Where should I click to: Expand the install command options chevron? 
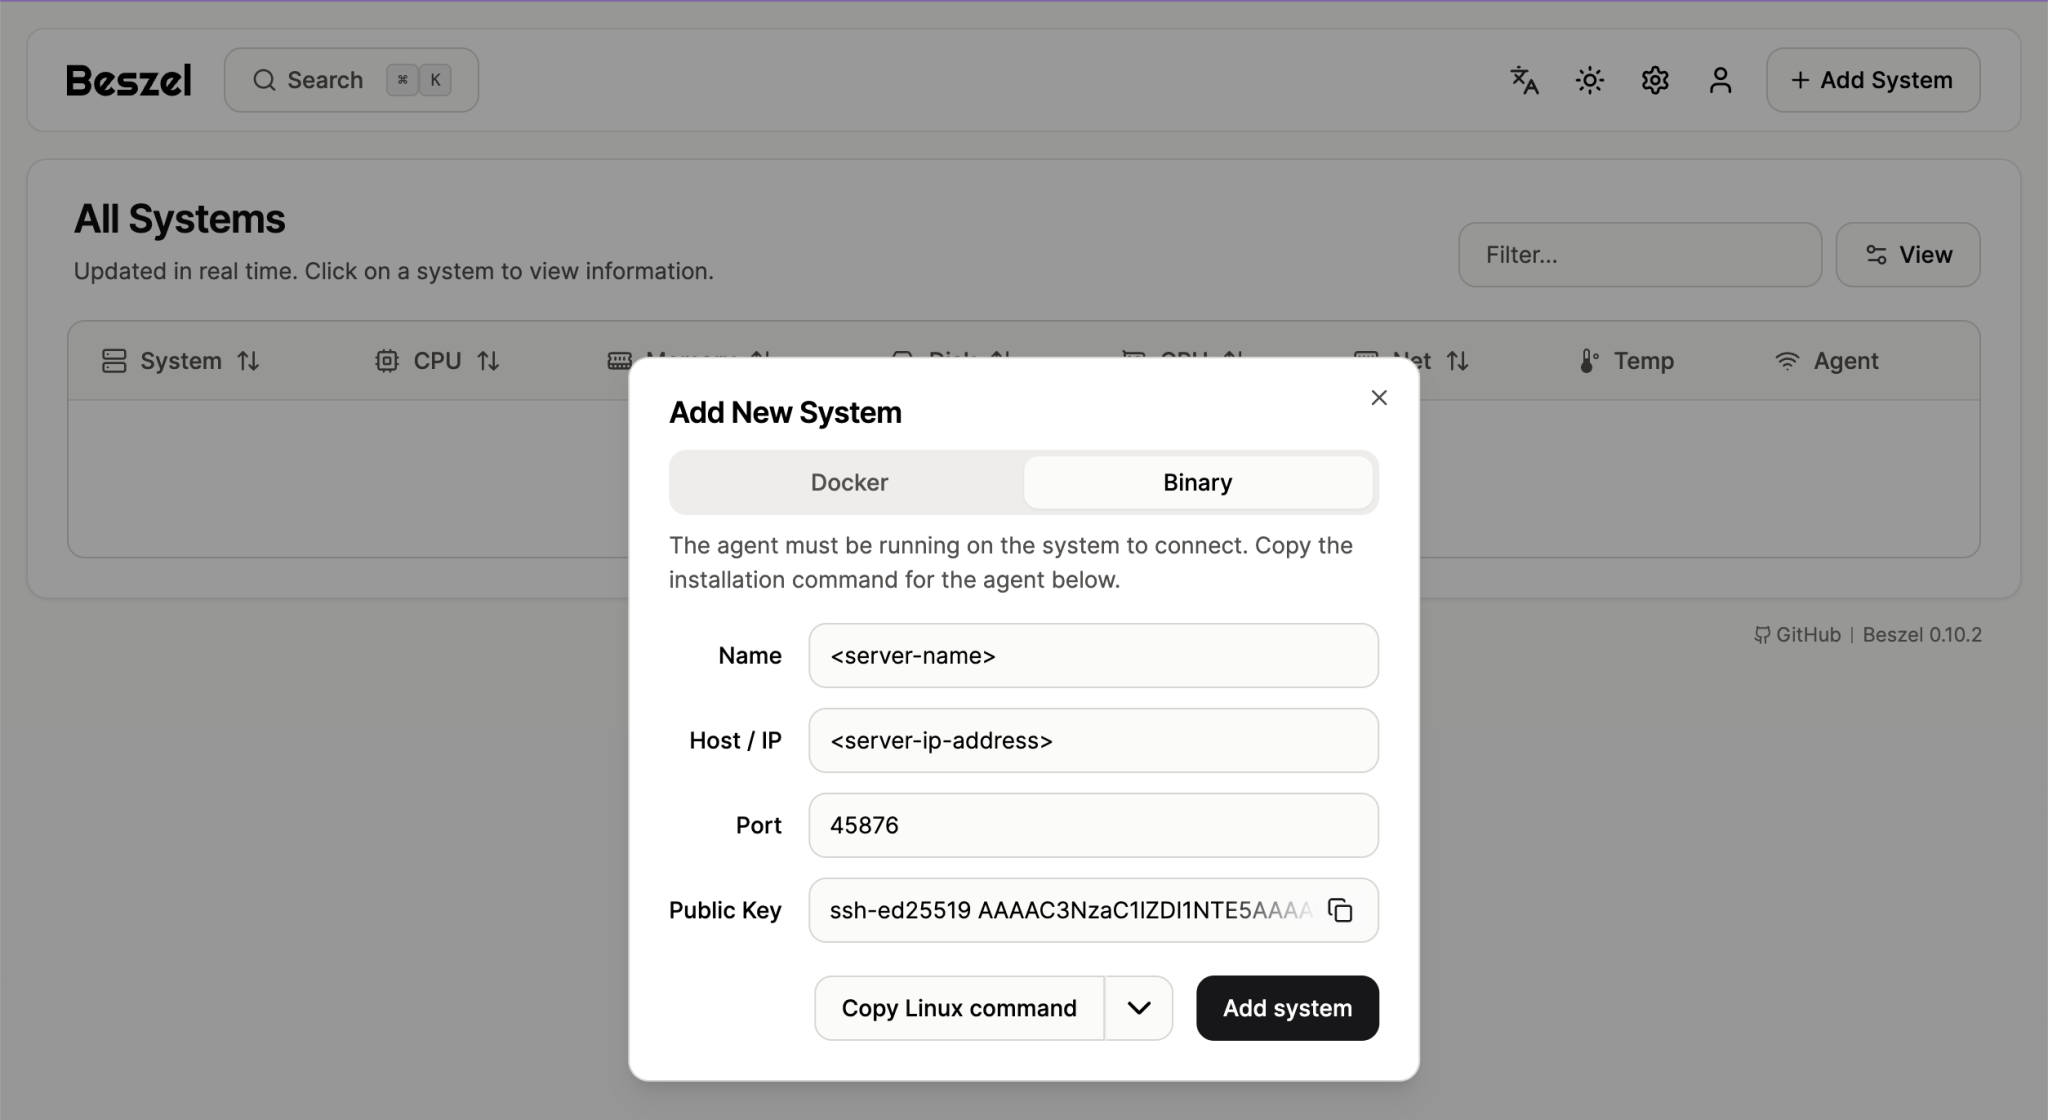pos(1137,1008)
